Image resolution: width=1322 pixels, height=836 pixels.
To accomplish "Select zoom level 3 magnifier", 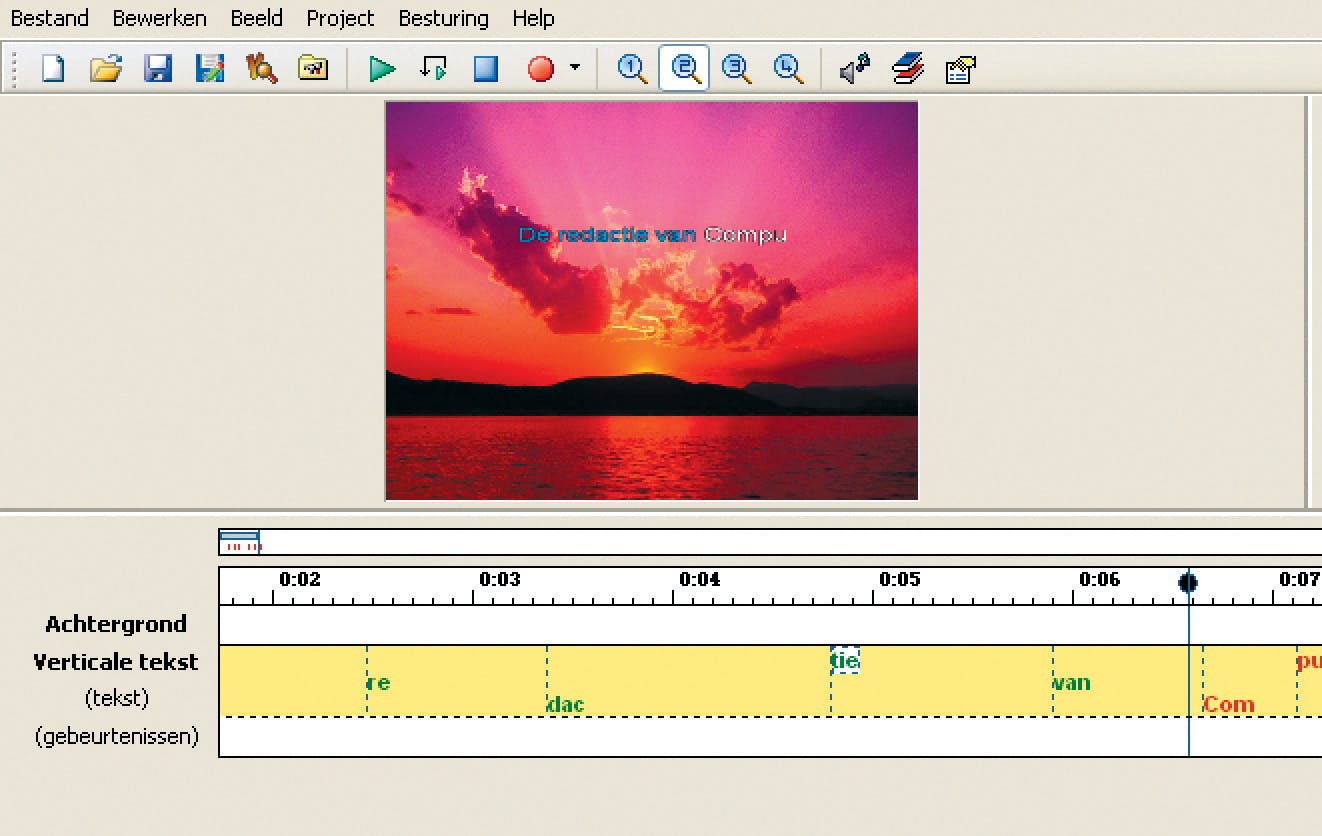I will tap(736, 69).
